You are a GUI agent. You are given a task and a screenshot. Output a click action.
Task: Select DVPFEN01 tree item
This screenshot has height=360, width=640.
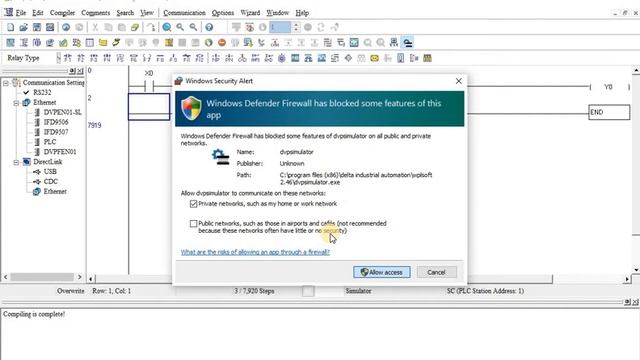pos(60,152)
